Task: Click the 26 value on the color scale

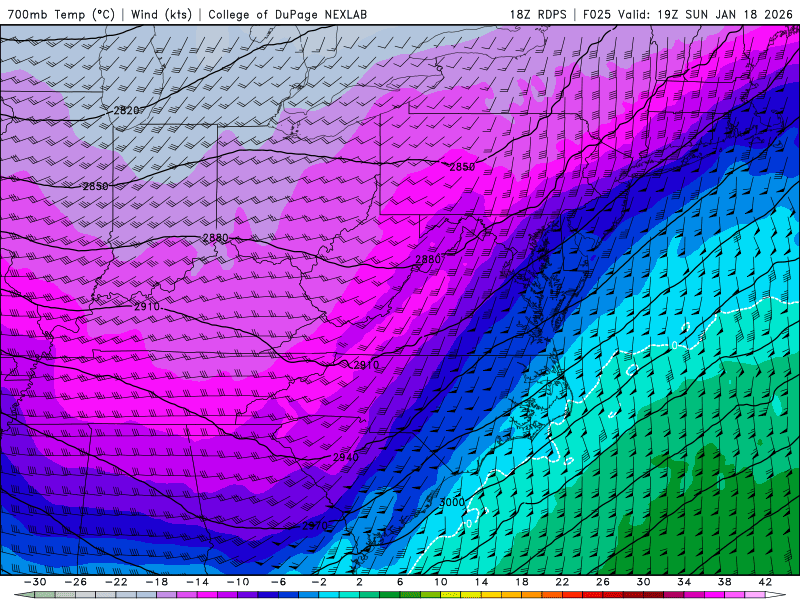Action: click(603, 582)
